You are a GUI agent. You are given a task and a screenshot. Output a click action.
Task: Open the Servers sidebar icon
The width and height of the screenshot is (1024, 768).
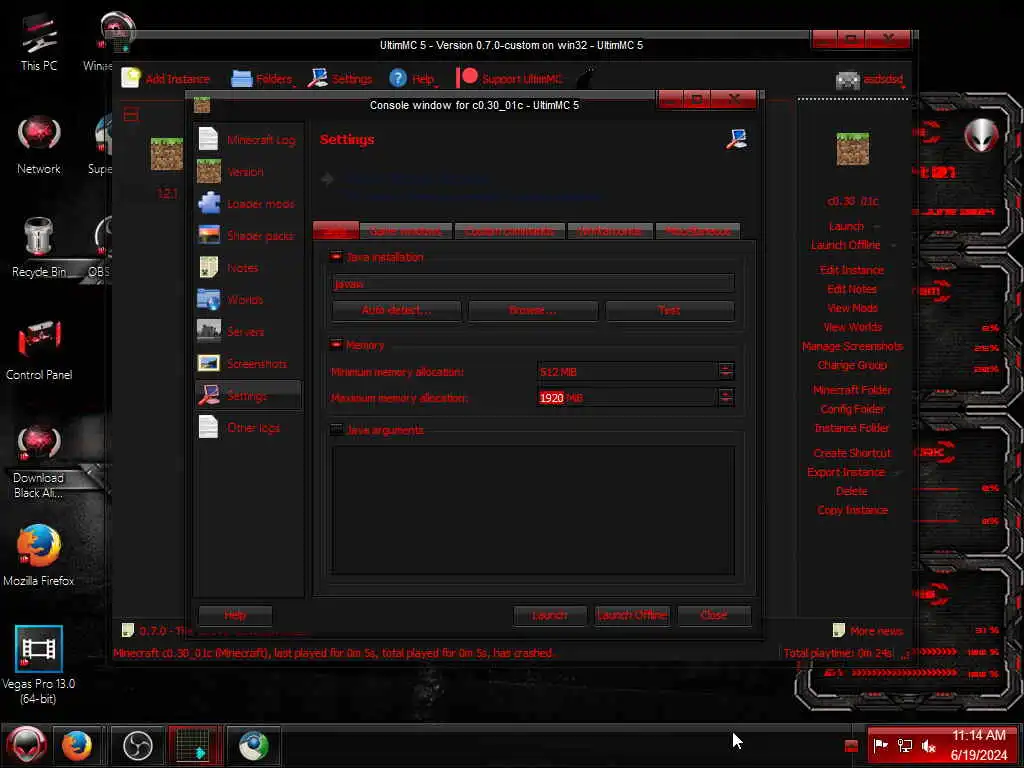coord(209,331)
